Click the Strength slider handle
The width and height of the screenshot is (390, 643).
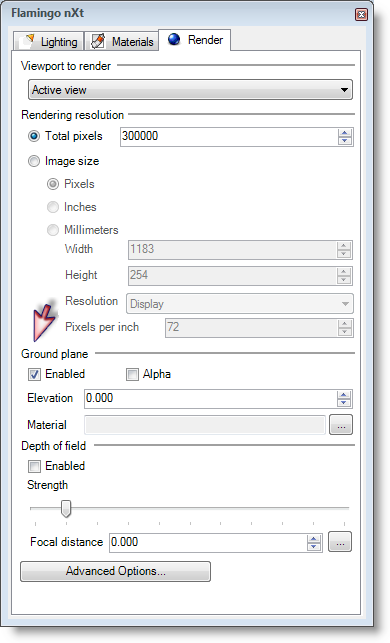point(66,508)
